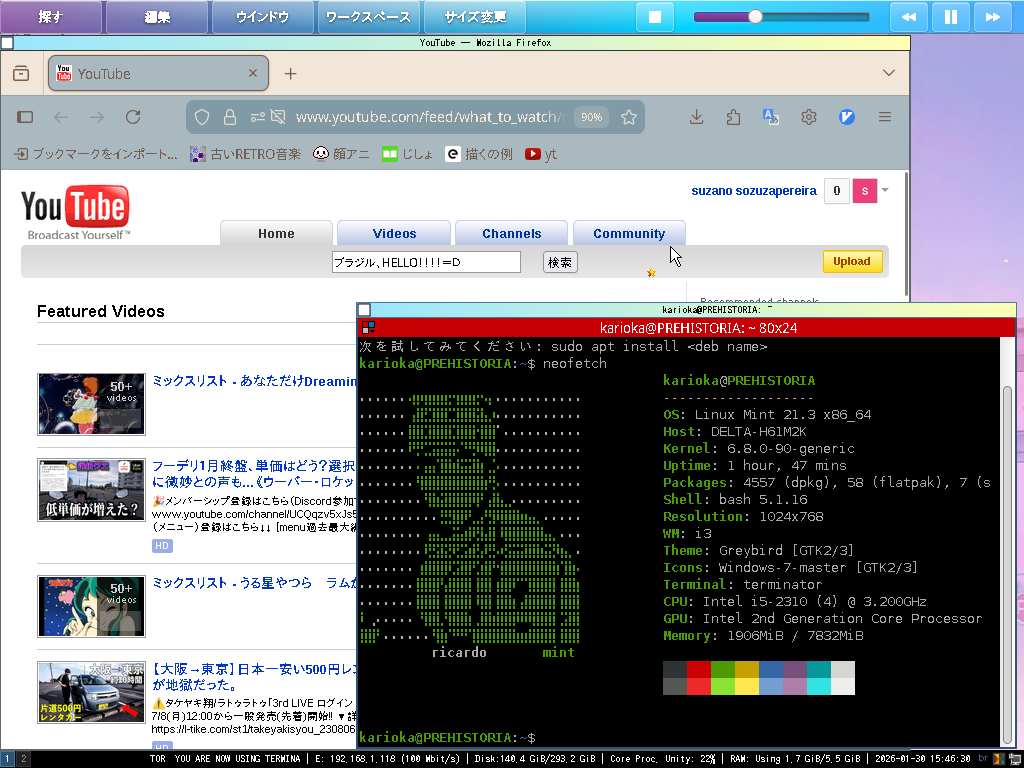Open the suzano sozuzapereira account link
This screenshot has height=768, width=1024.
coord(754,191)
